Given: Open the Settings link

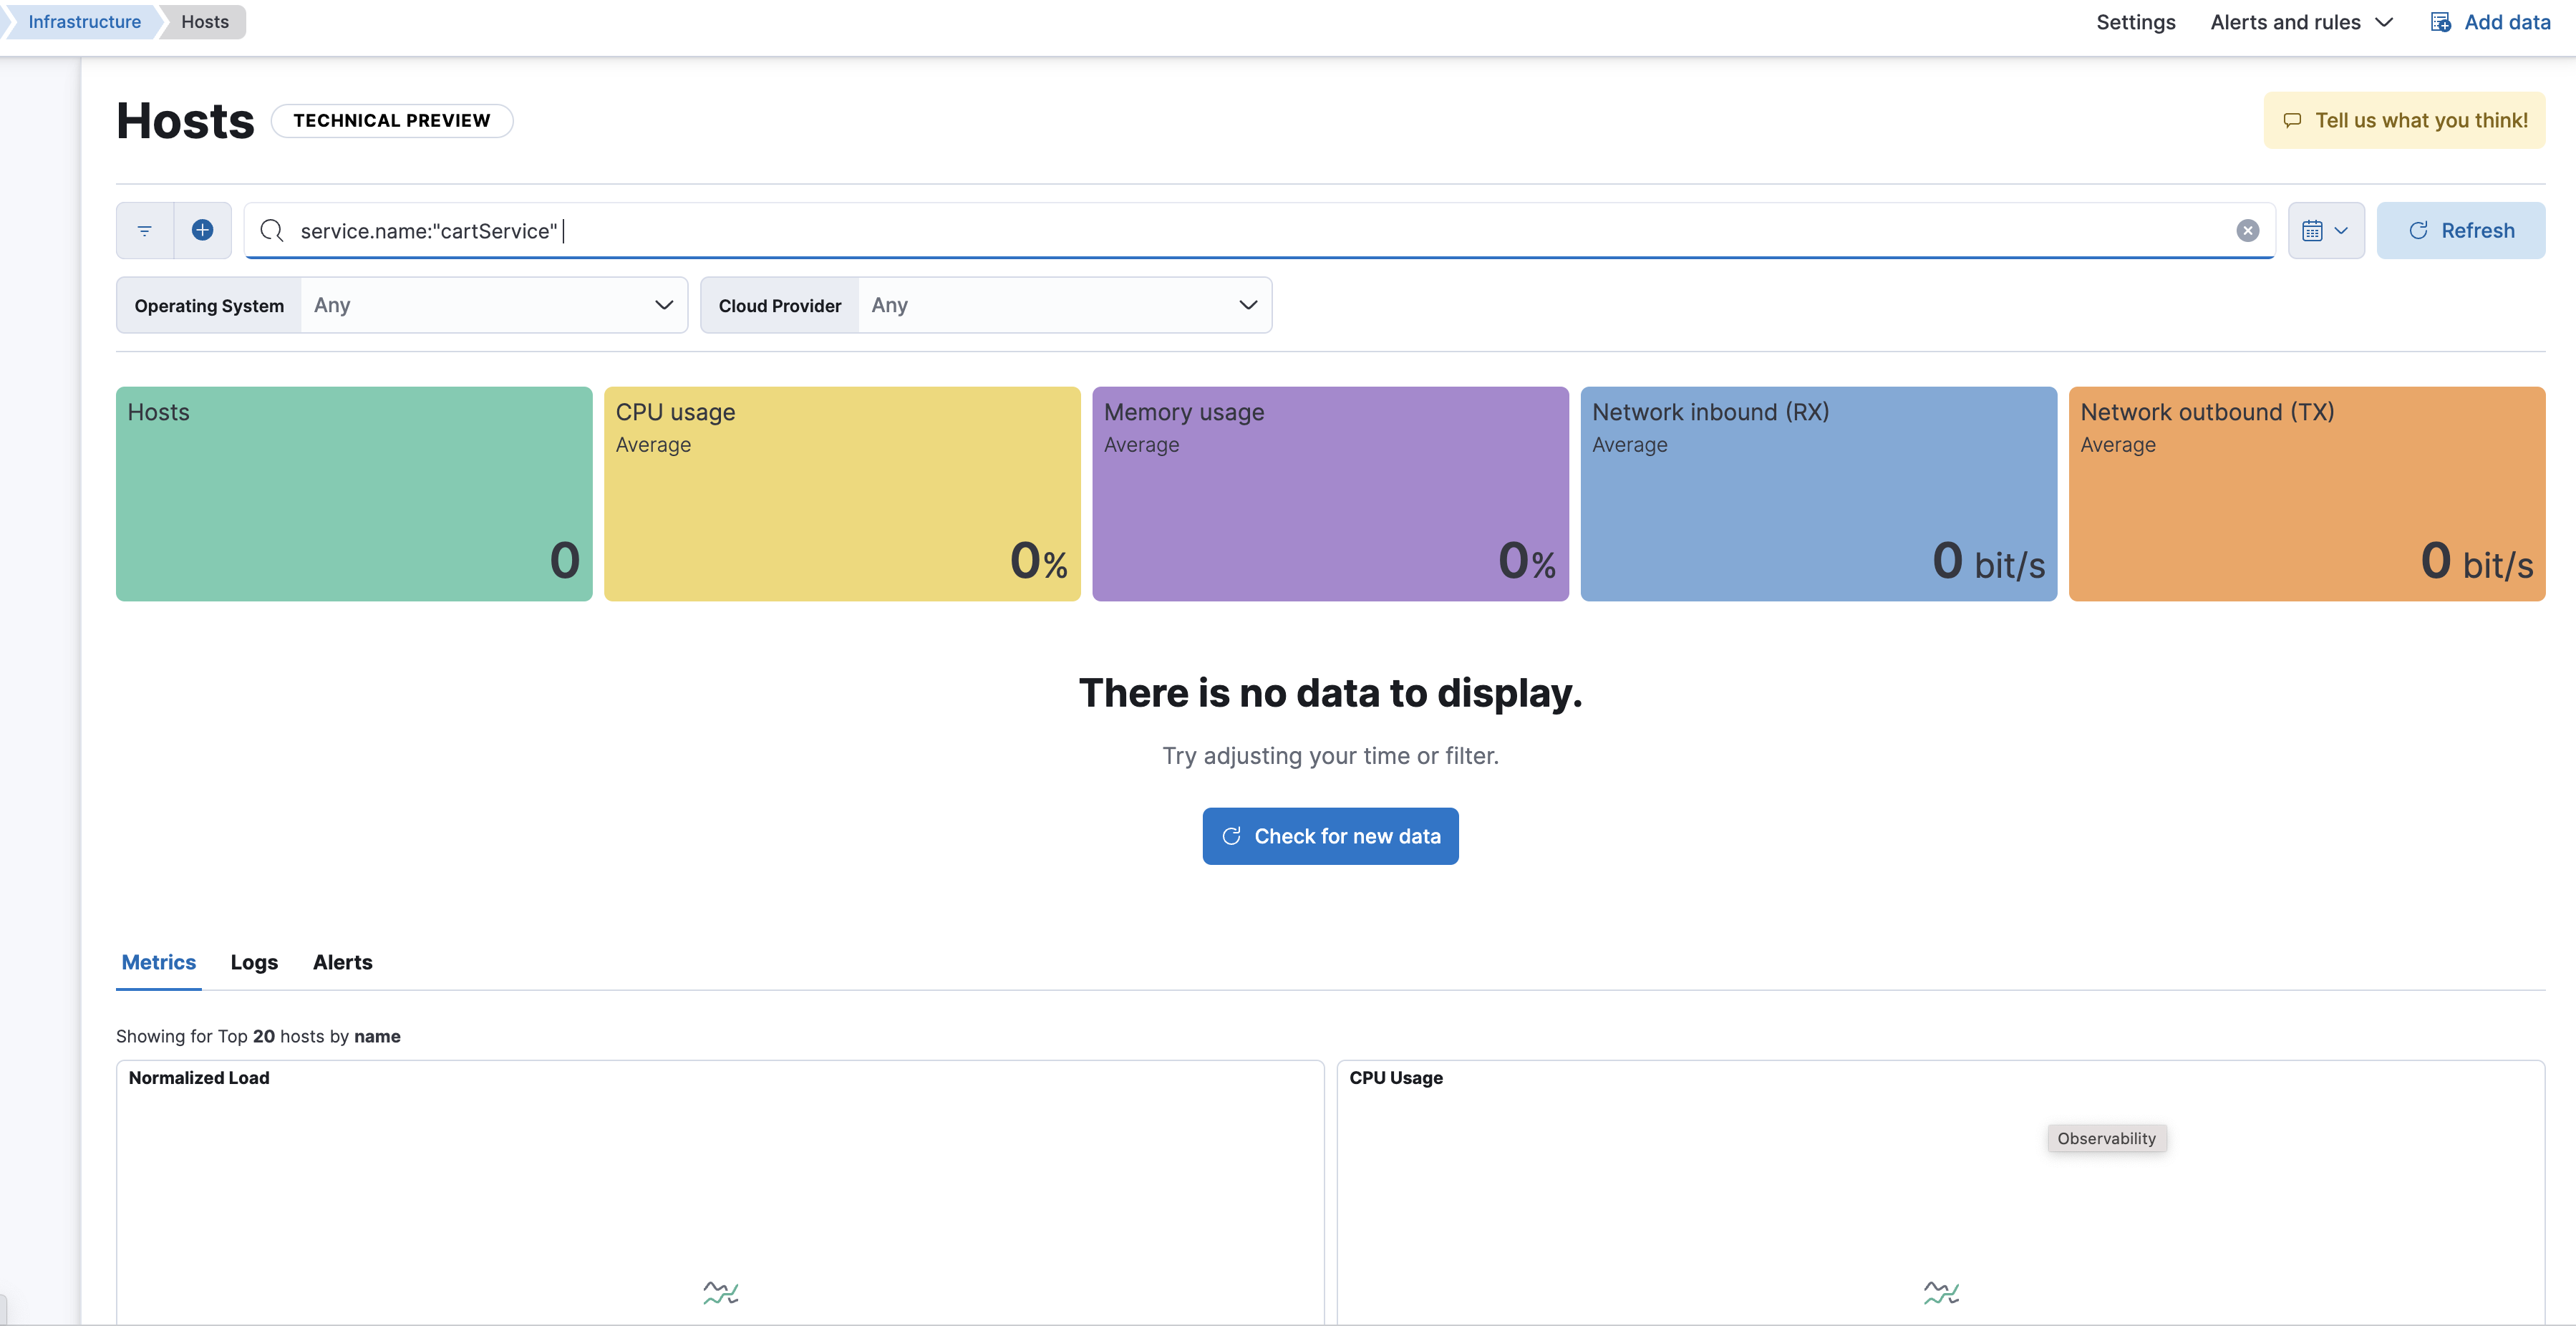Looking at the screenshot, I should pyautogui.click(x=2135, y=21).
